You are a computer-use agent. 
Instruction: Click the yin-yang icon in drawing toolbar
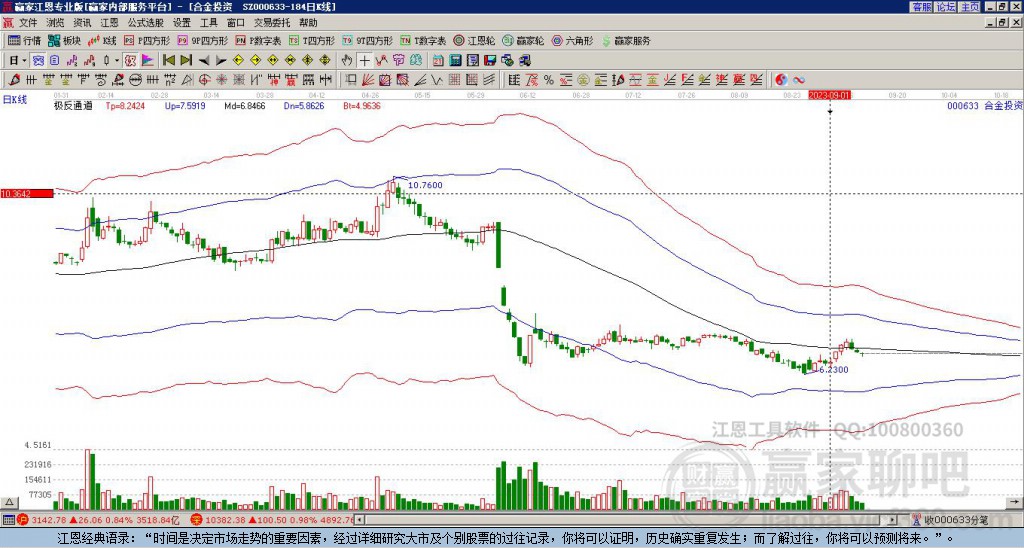point(782,80)
